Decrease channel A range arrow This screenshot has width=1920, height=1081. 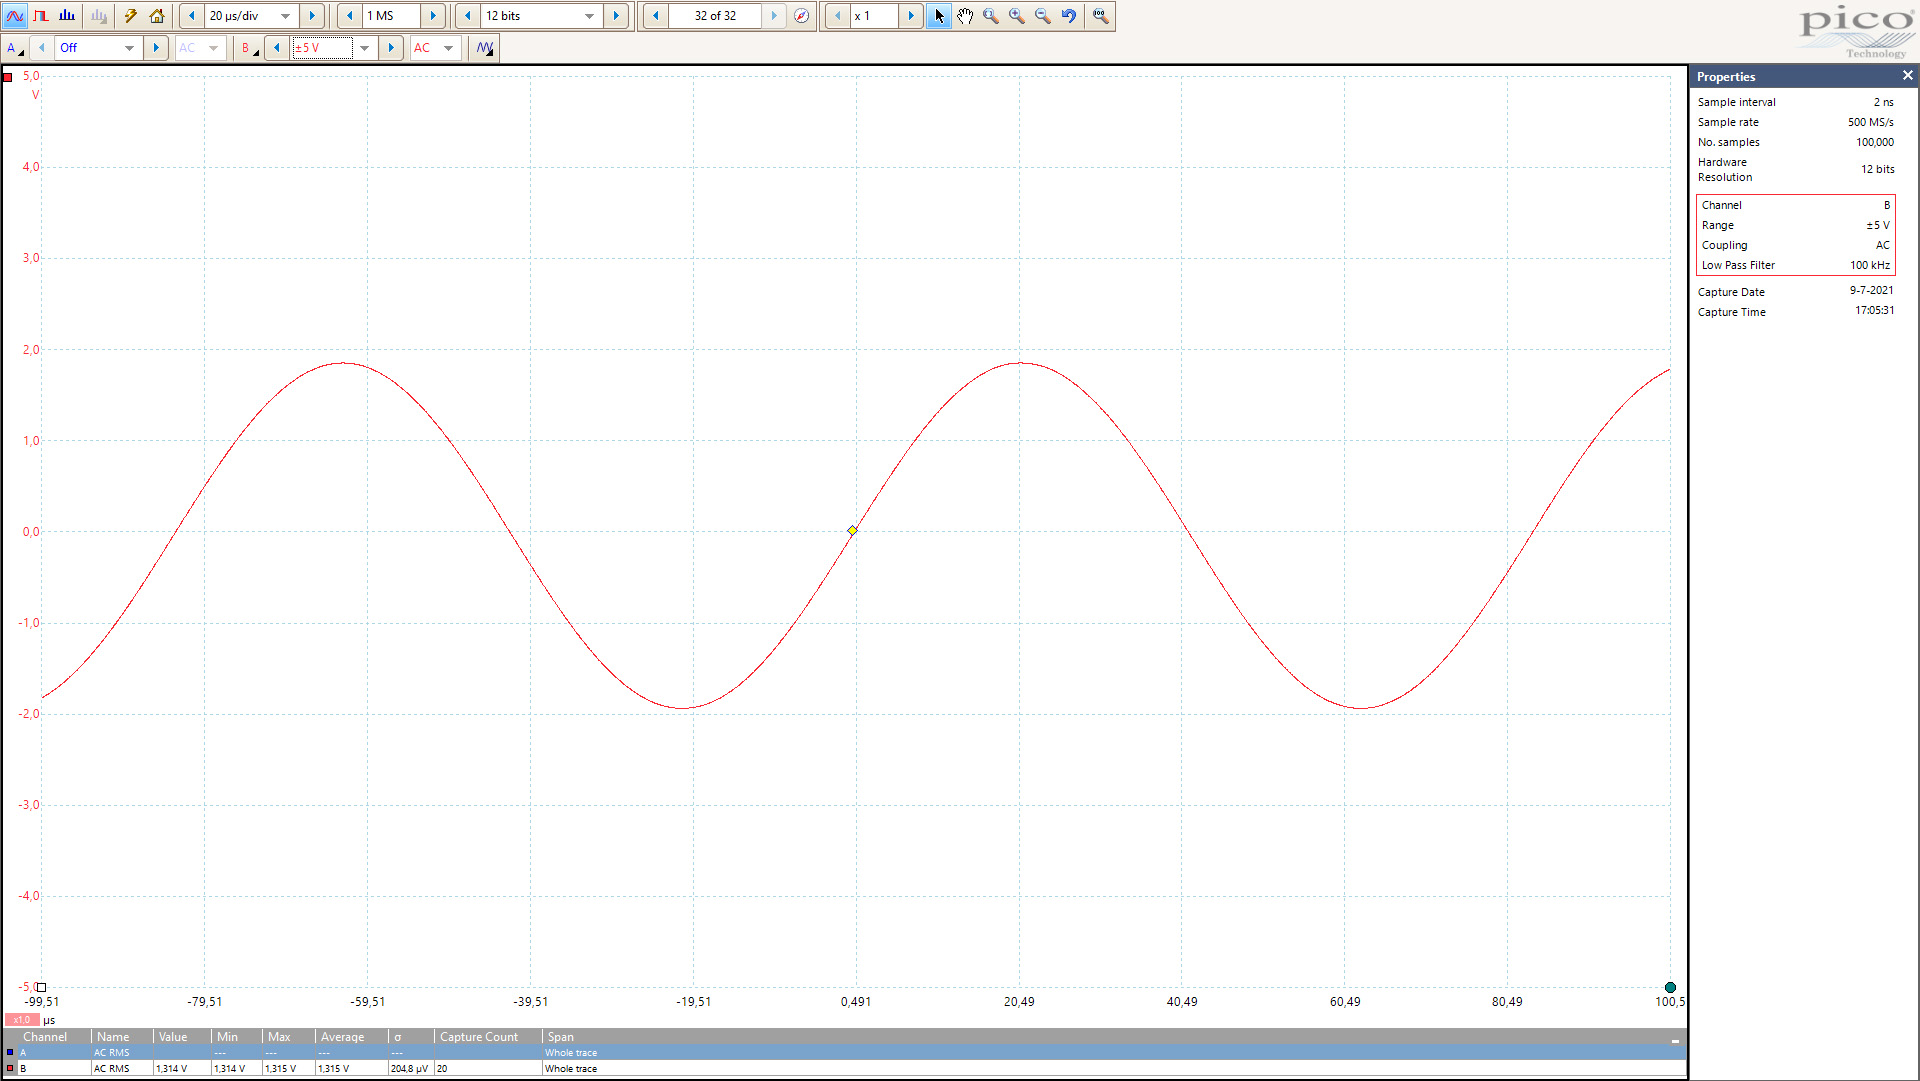pyautogui.click(x=42, y=48)
